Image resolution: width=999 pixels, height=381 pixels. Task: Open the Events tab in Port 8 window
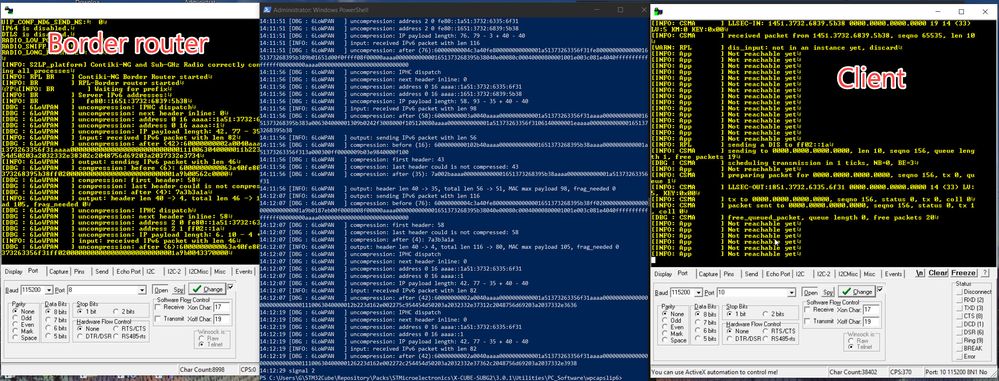243,271
